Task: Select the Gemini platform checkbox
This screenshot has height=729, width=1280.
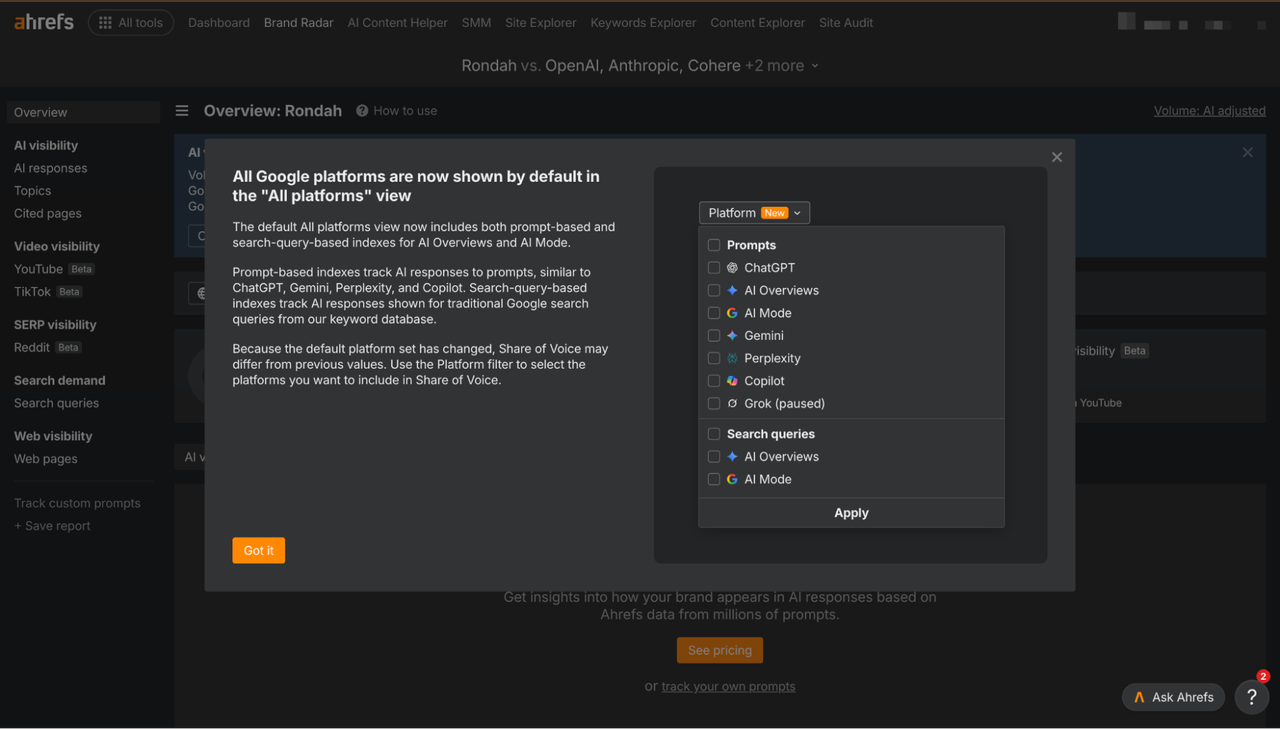Action: pyautogui.click(x=714, y=336)
